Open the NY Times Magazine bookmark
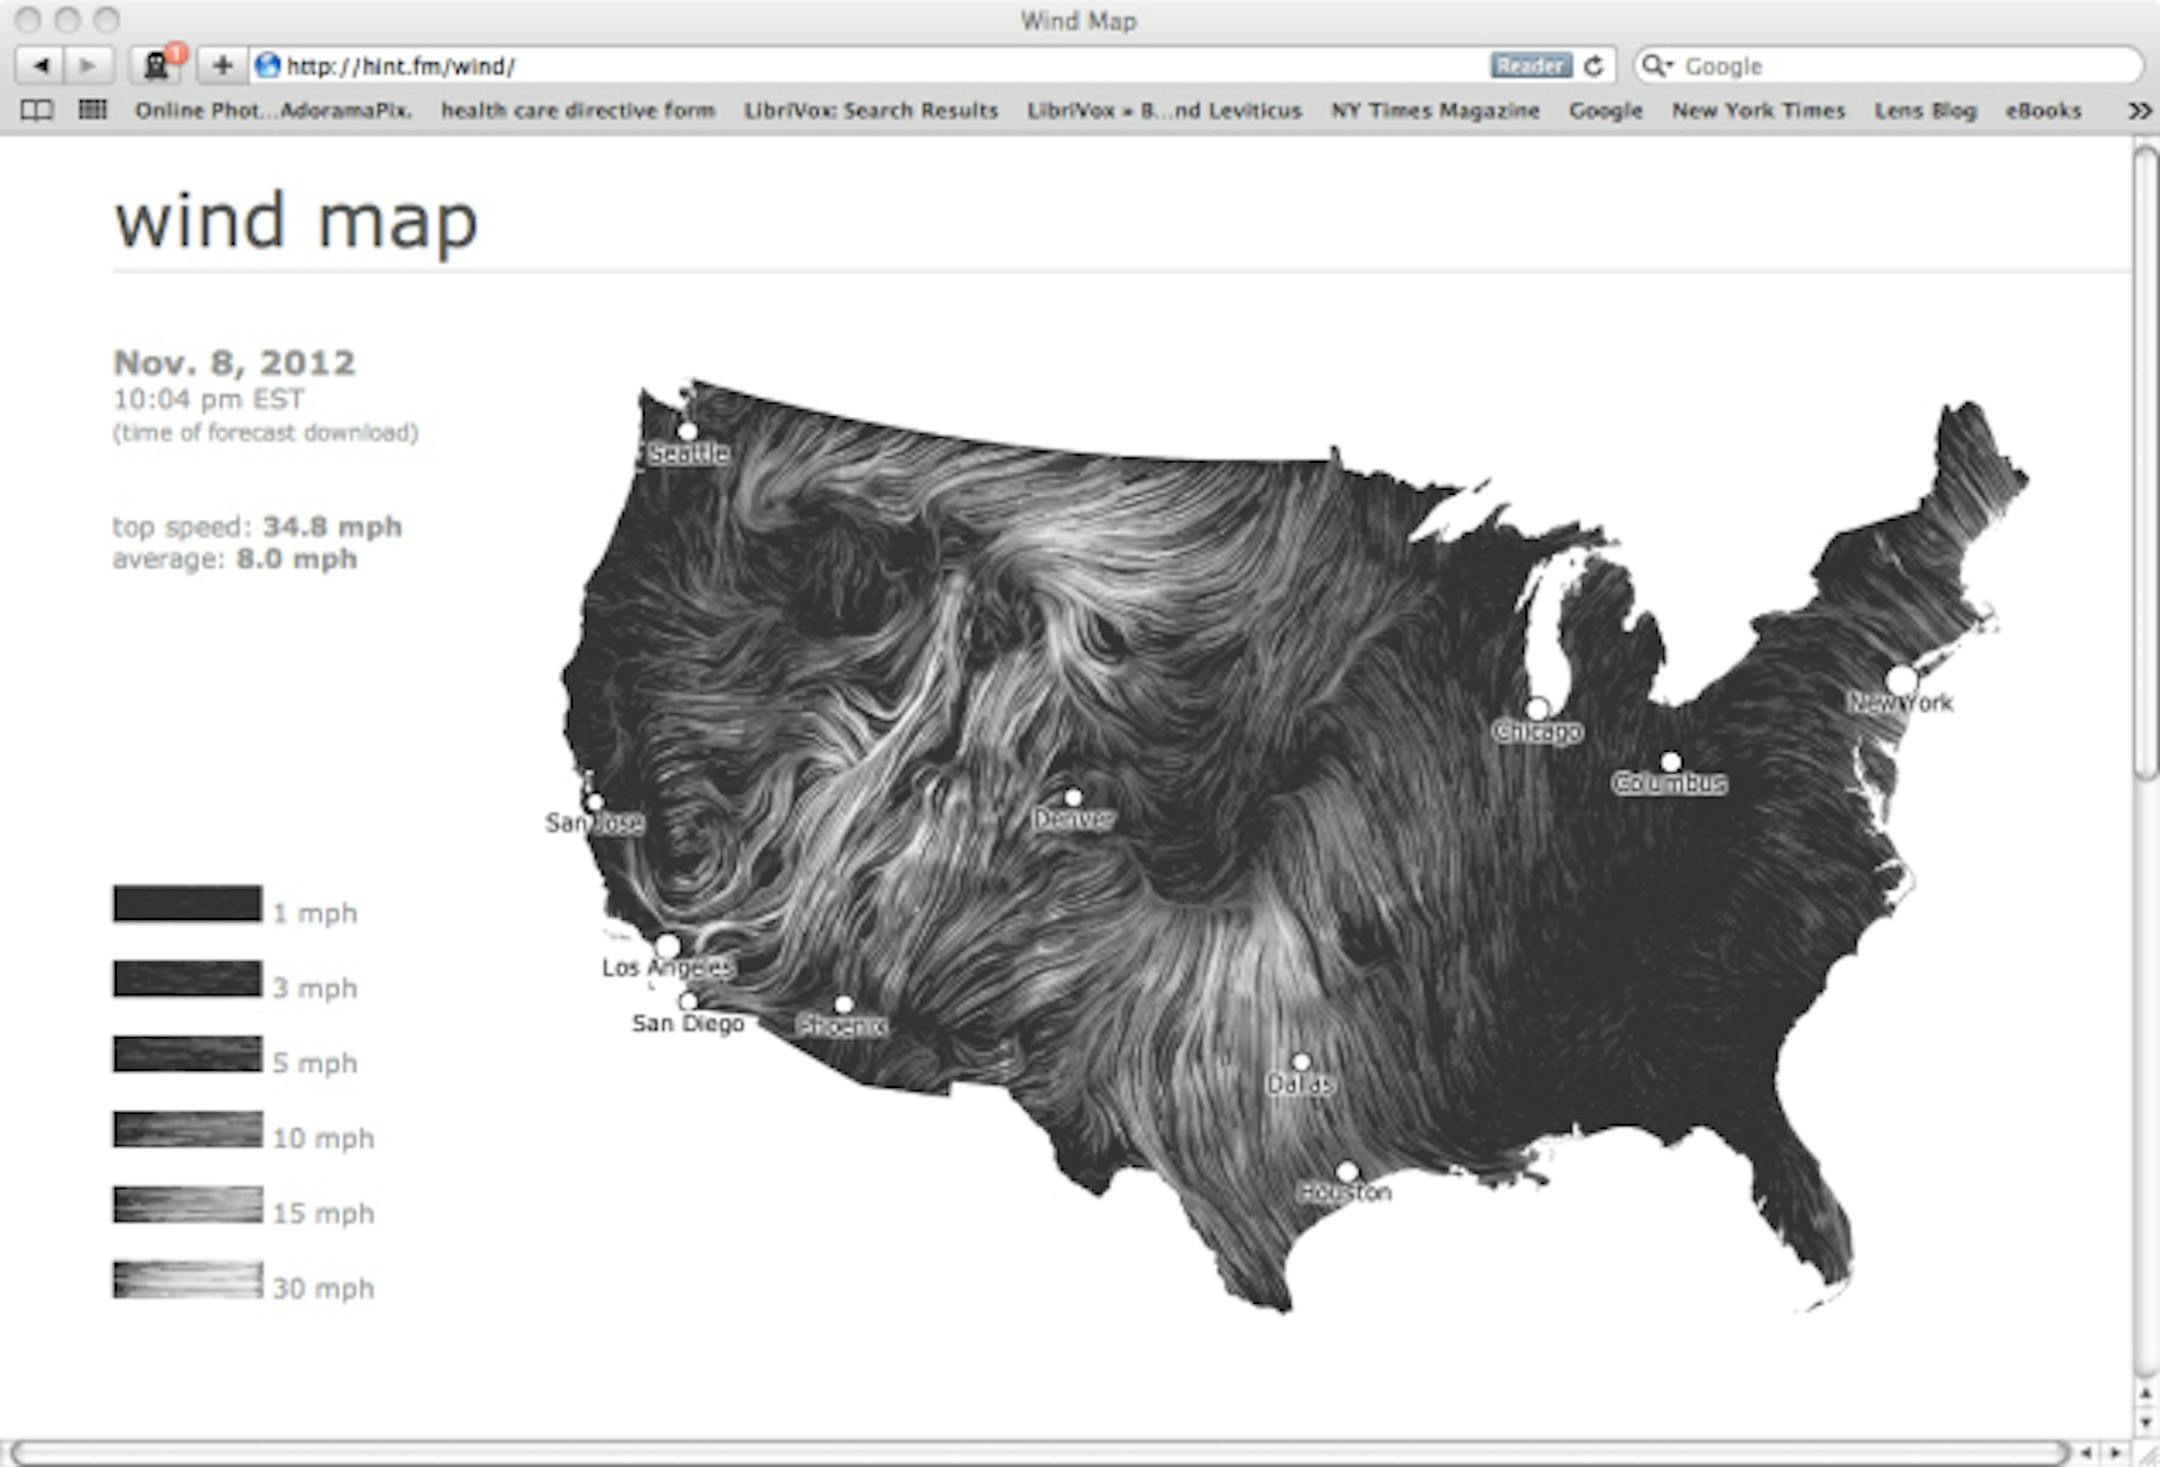Viewport: 2160px width, 1467px height. coord(1434,111)
